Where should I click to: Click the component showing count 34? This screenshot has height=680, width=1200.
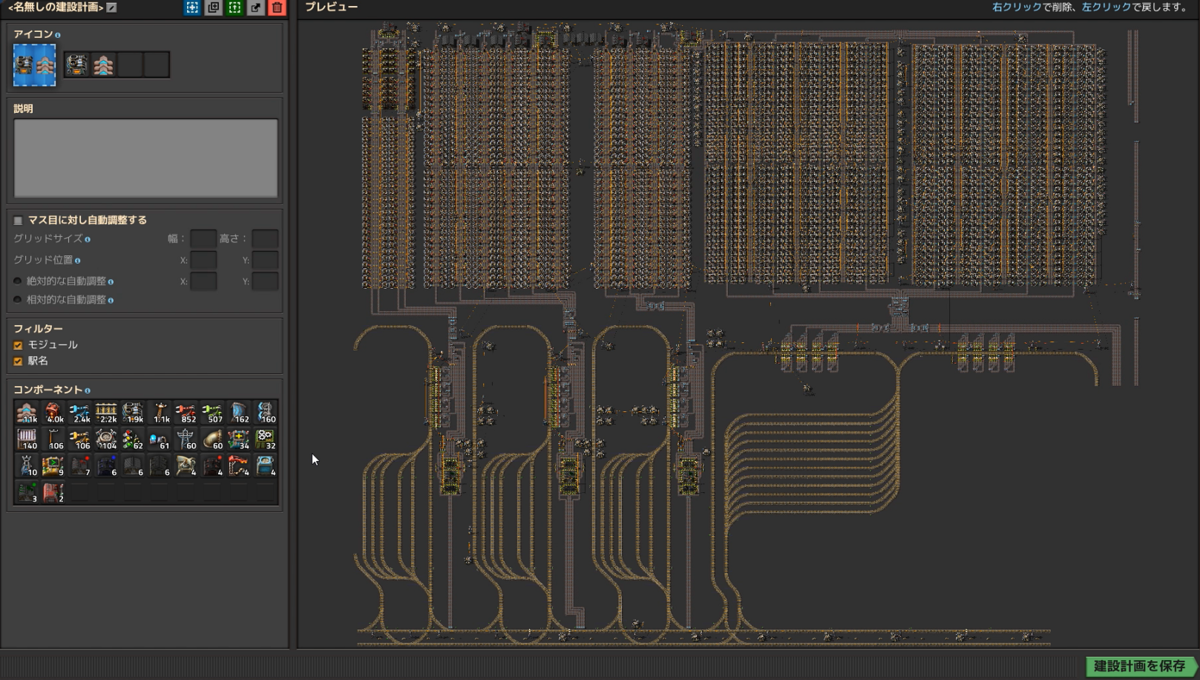pyautogui.click(x=239, y=439)
